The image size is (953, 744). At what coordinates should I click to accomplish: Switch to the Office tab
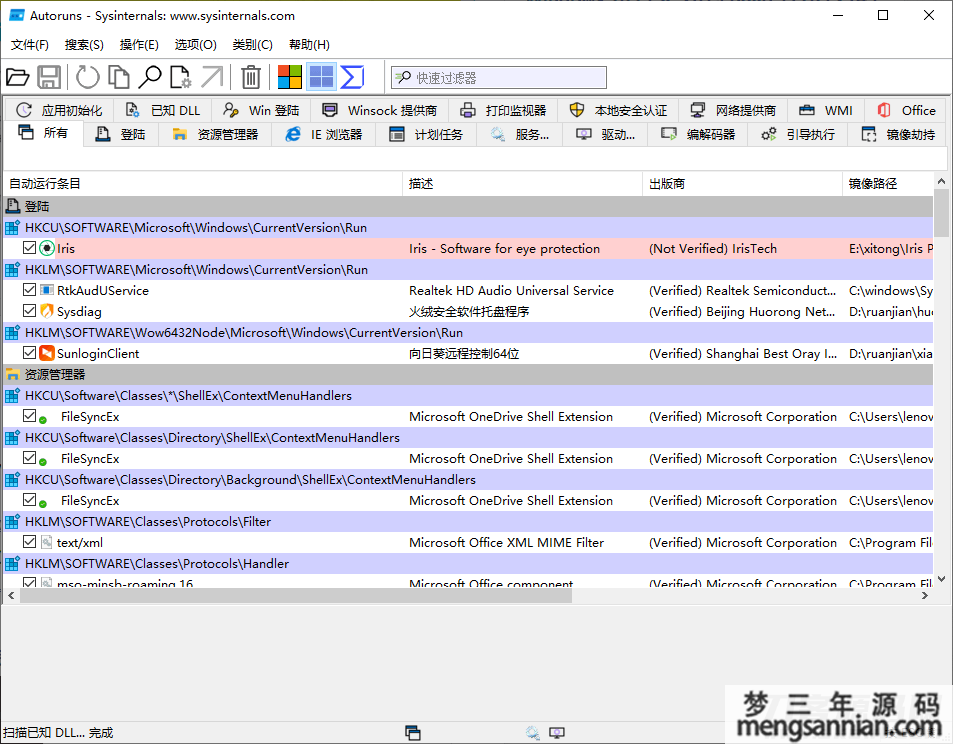pyautogui.click(x=906, y=110)
